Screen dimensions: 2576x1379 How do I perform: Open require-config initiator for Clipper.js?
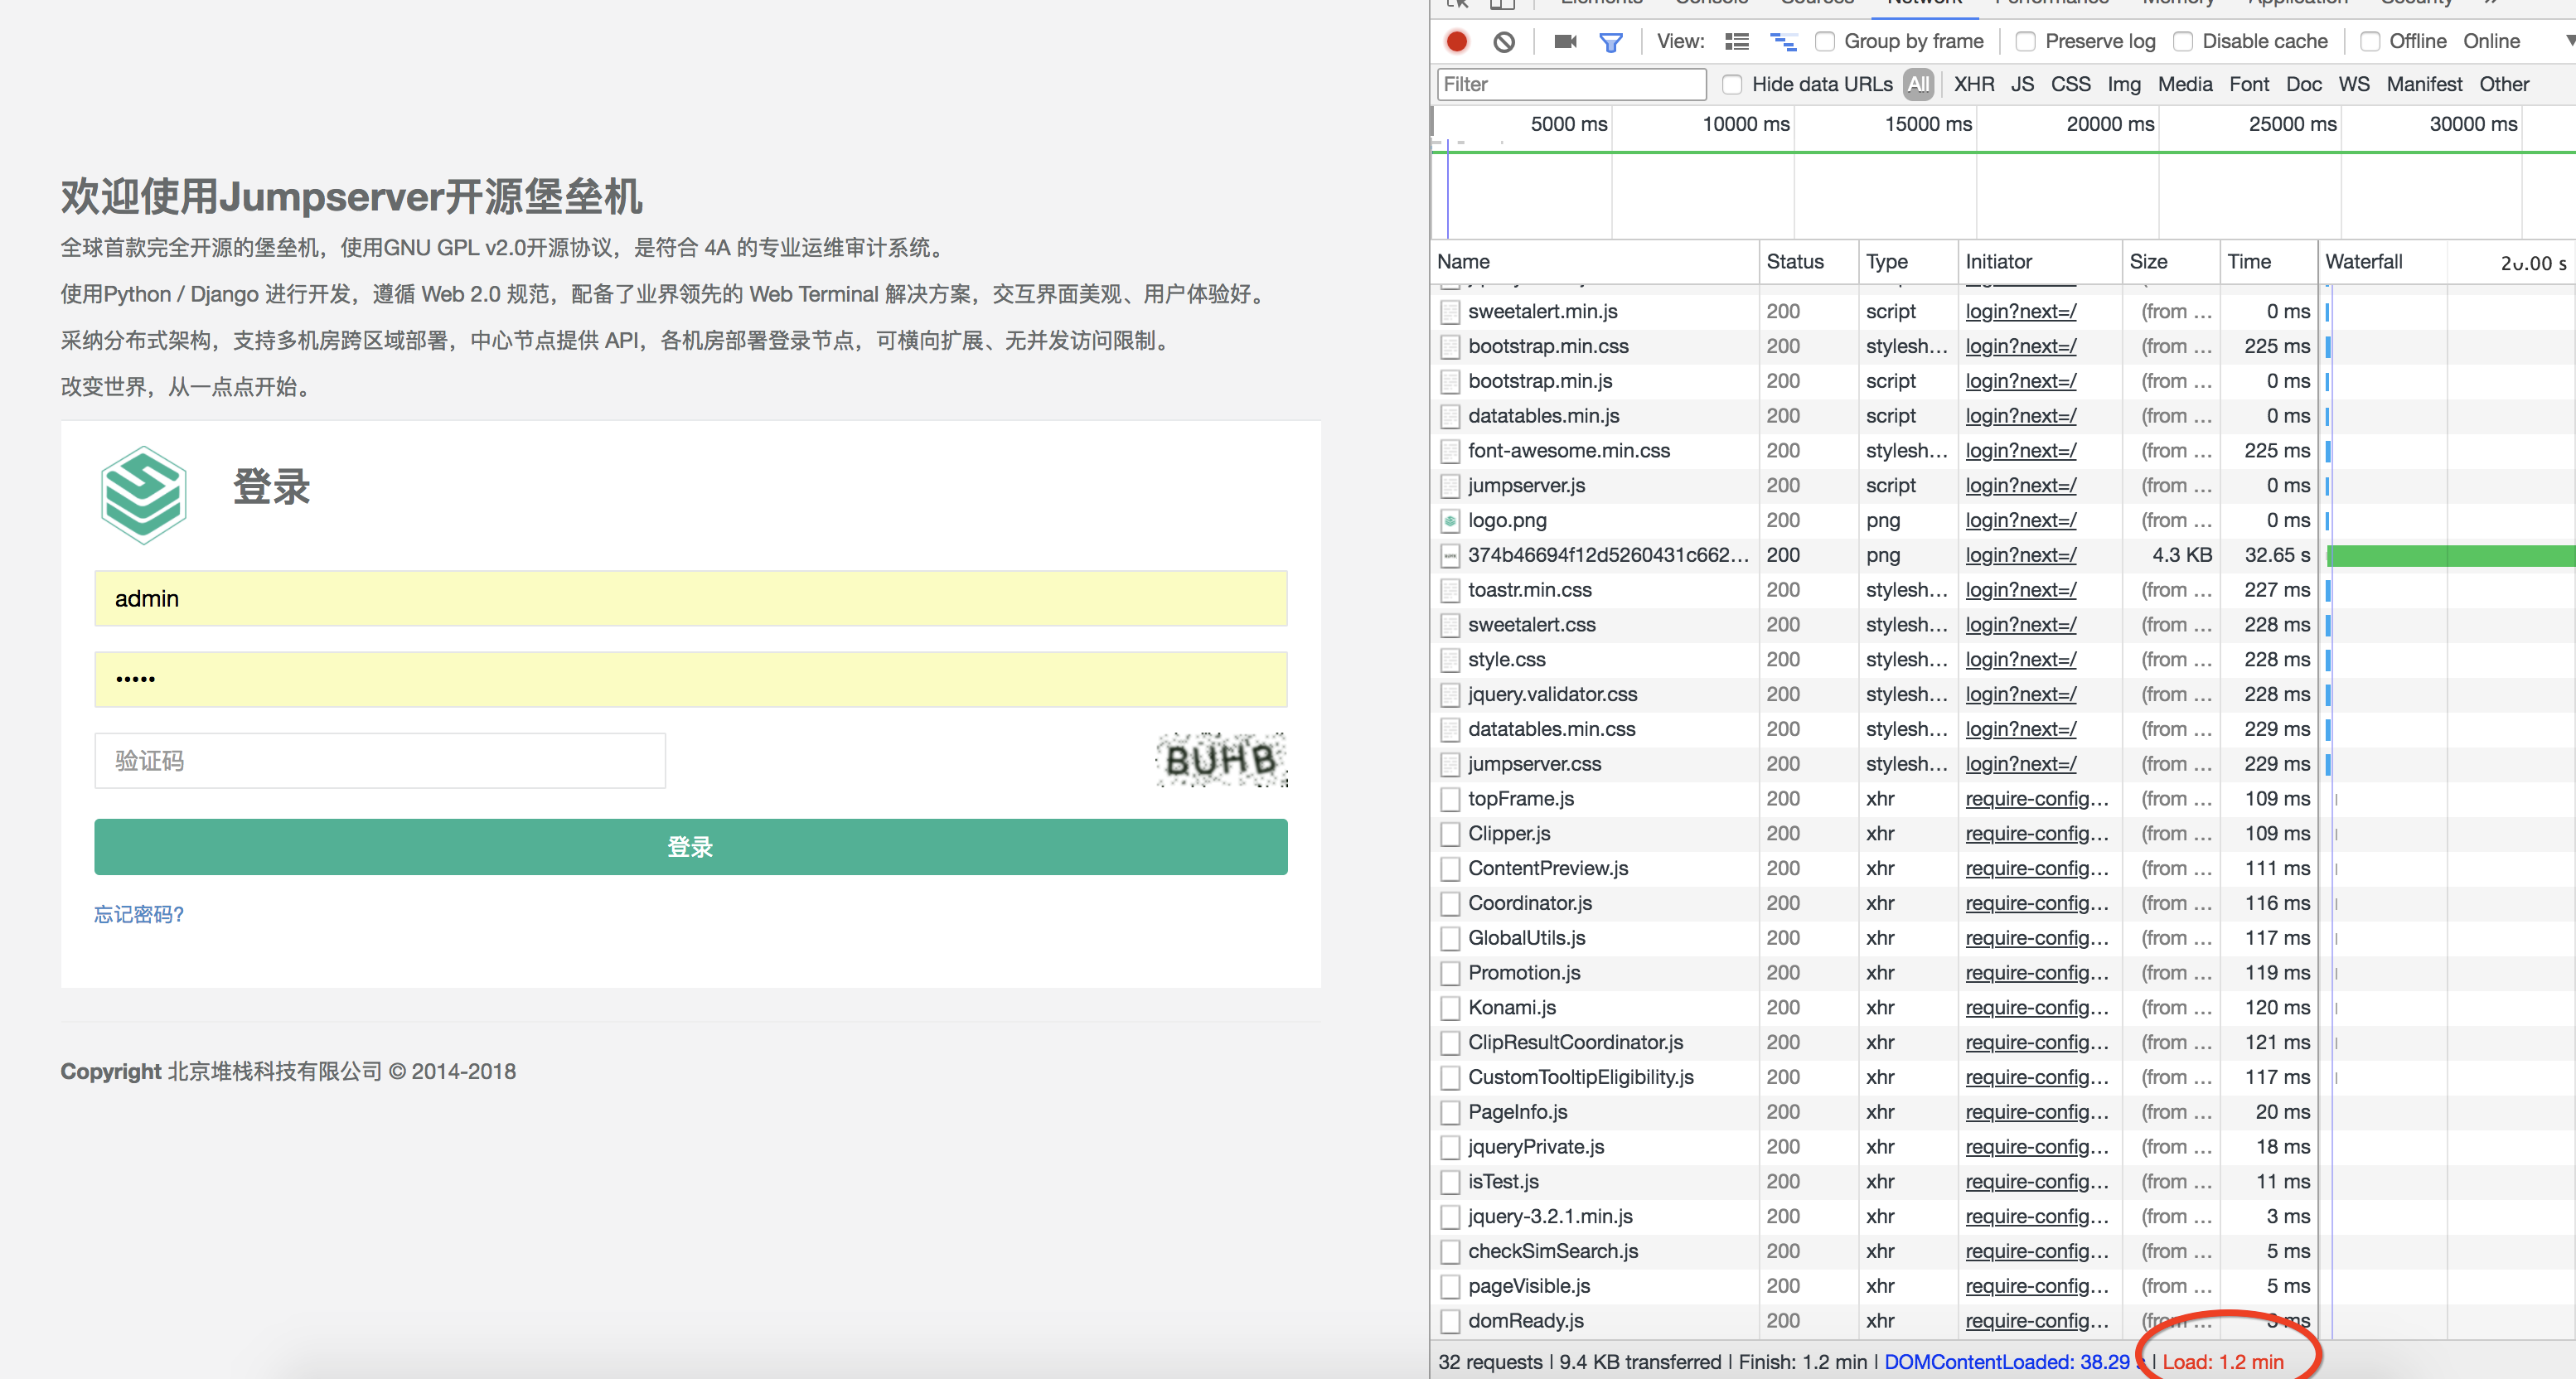(2036, 833)
